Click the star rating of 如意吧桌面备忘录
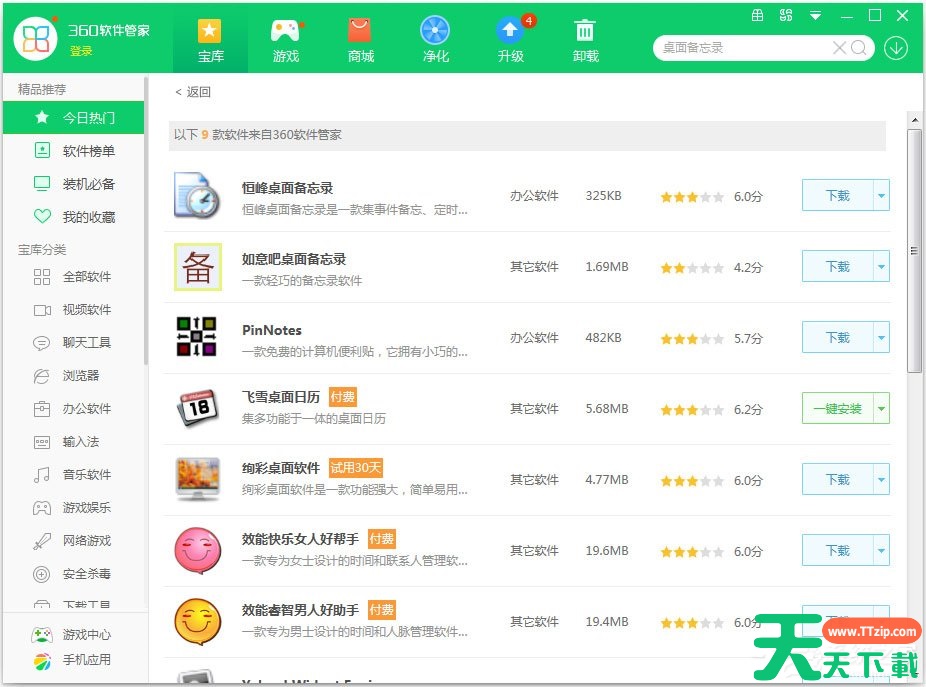The width and height of the screenshot is (926, 687). pyautogui.click(x=692, y=268)
